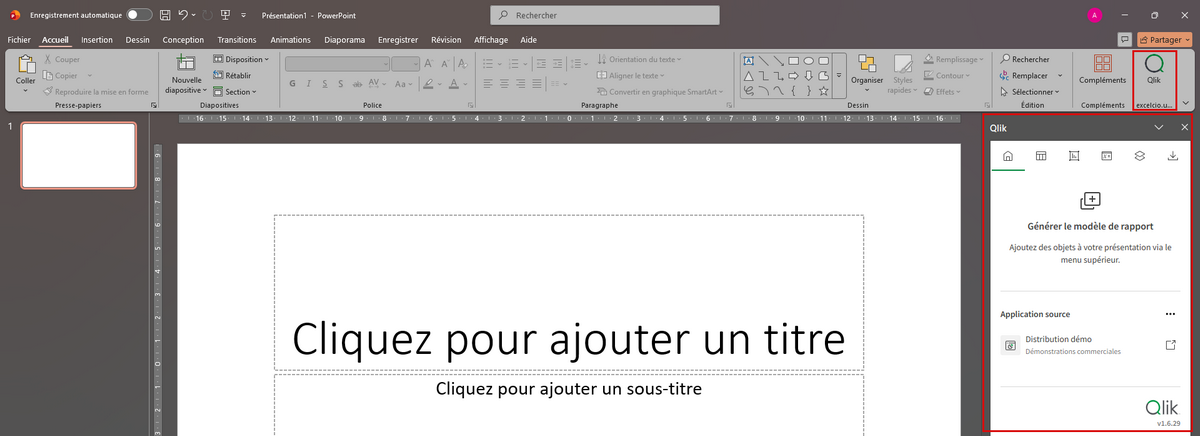1200x436 pixels.
Task: Open Distribution démo external link icon
Action: click(1171, 345)
